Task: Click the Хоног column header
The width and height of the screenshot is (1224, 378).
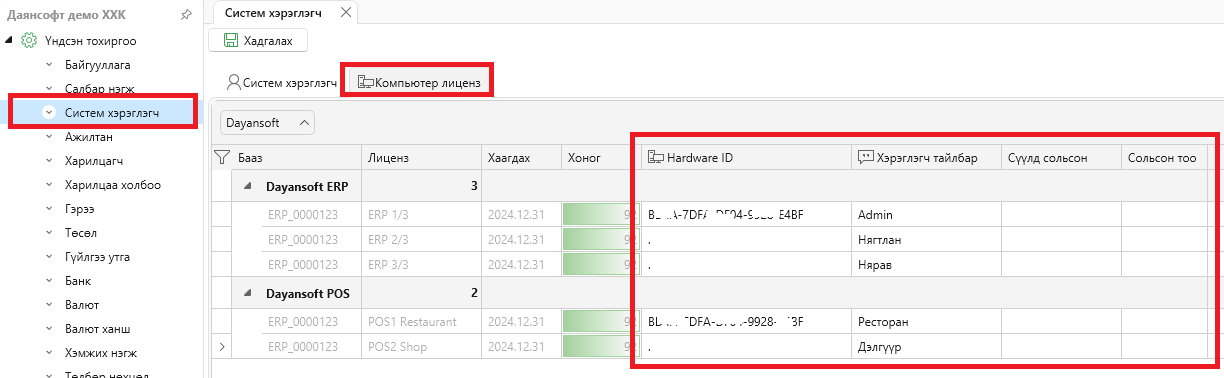Action: (x=600, y=158)
